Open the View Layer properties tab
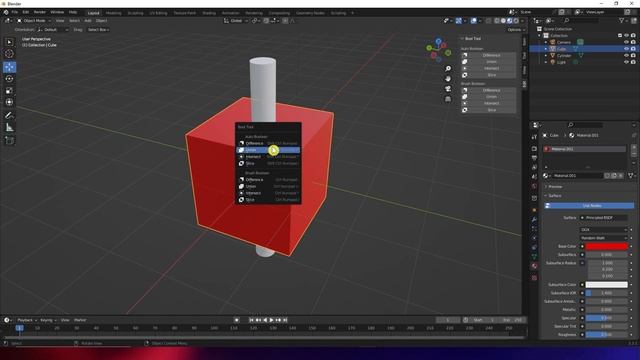The height and width of the screenshot is (360, 640). [x=534, y=167]
